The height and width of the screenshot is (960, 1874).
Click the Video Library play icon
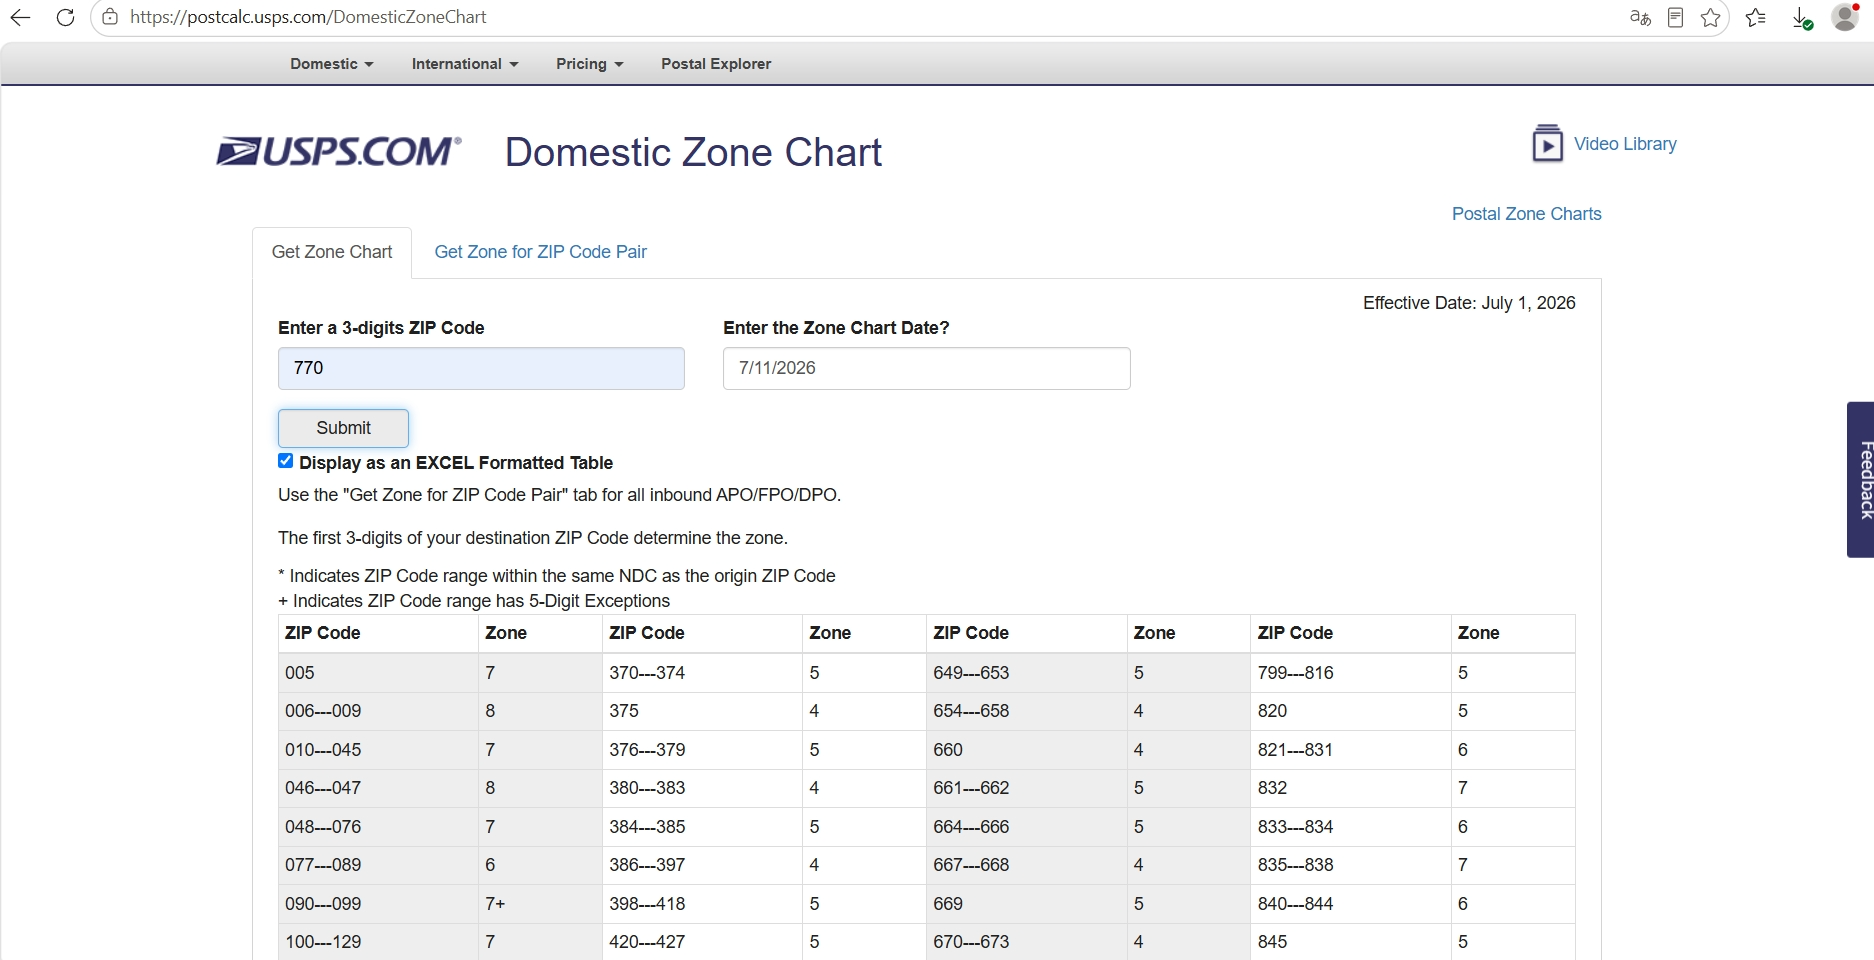pyautogui.click(x=1548, y=143)
